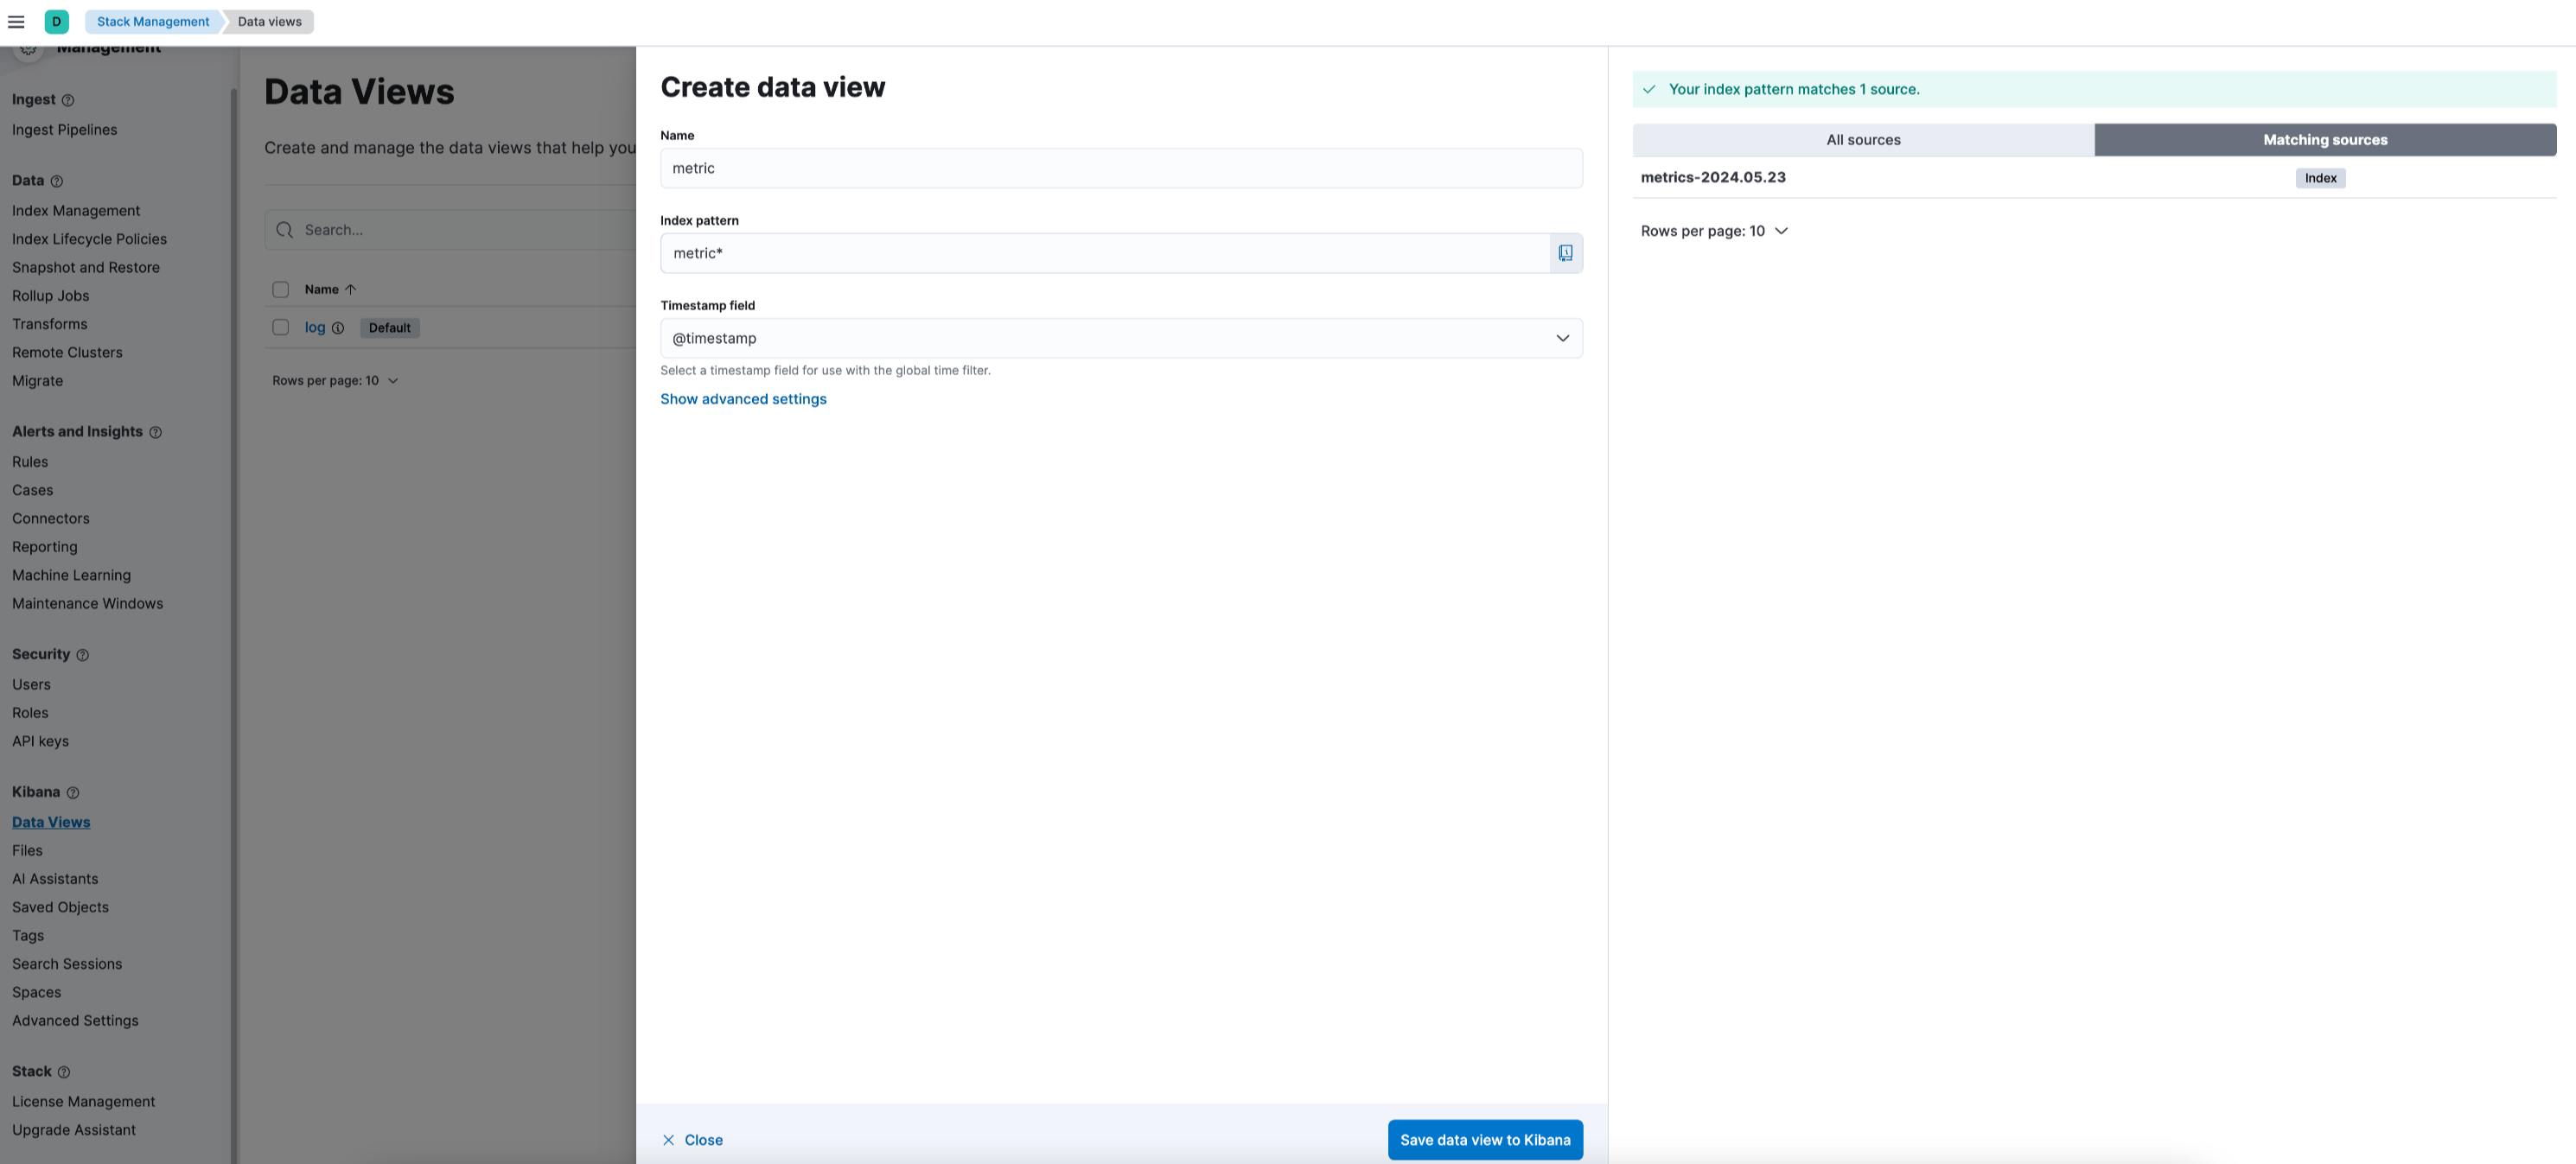The width and height of the screenshot is (2576, 1164).
Task: Select Data Views in the sidebar
Action: click(x=51, y=822)
